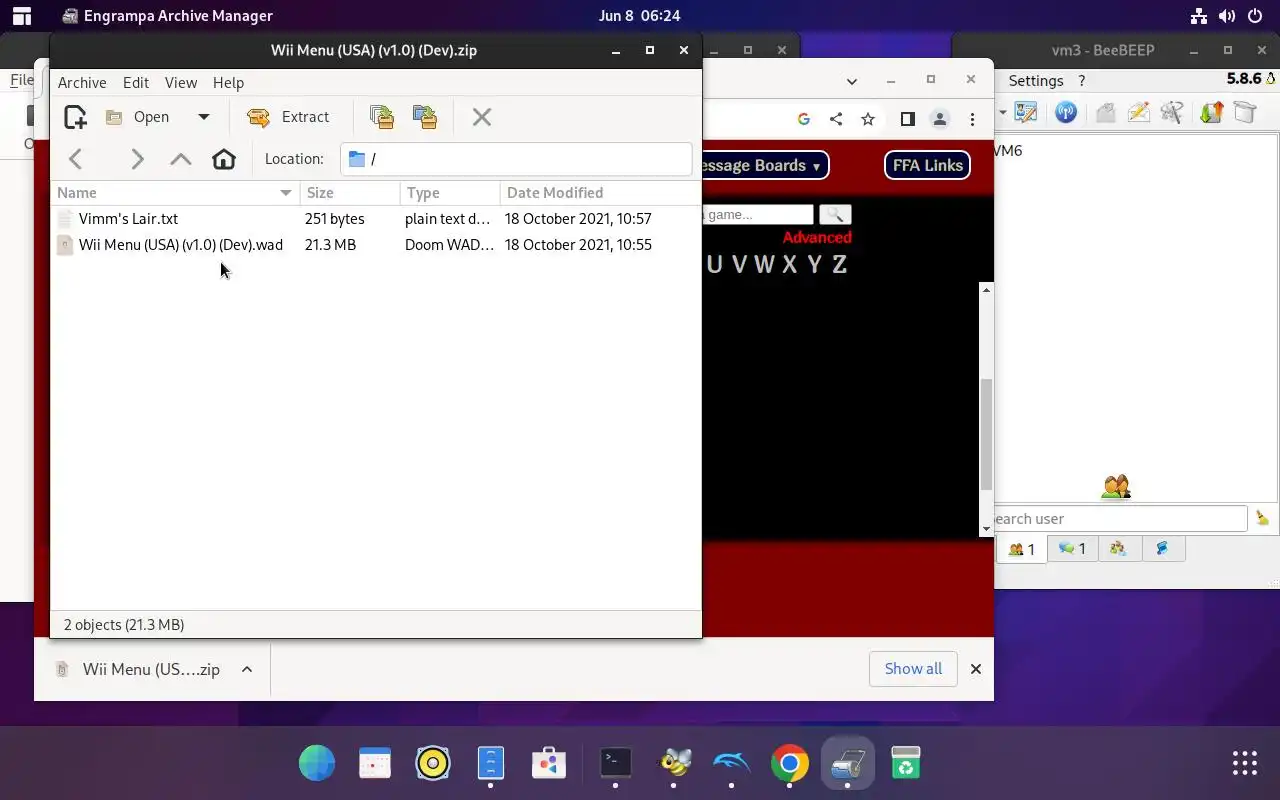This screenshot has height=800, width=1280.
Task: Click Show all downloads button
Action: click(913, 669)
